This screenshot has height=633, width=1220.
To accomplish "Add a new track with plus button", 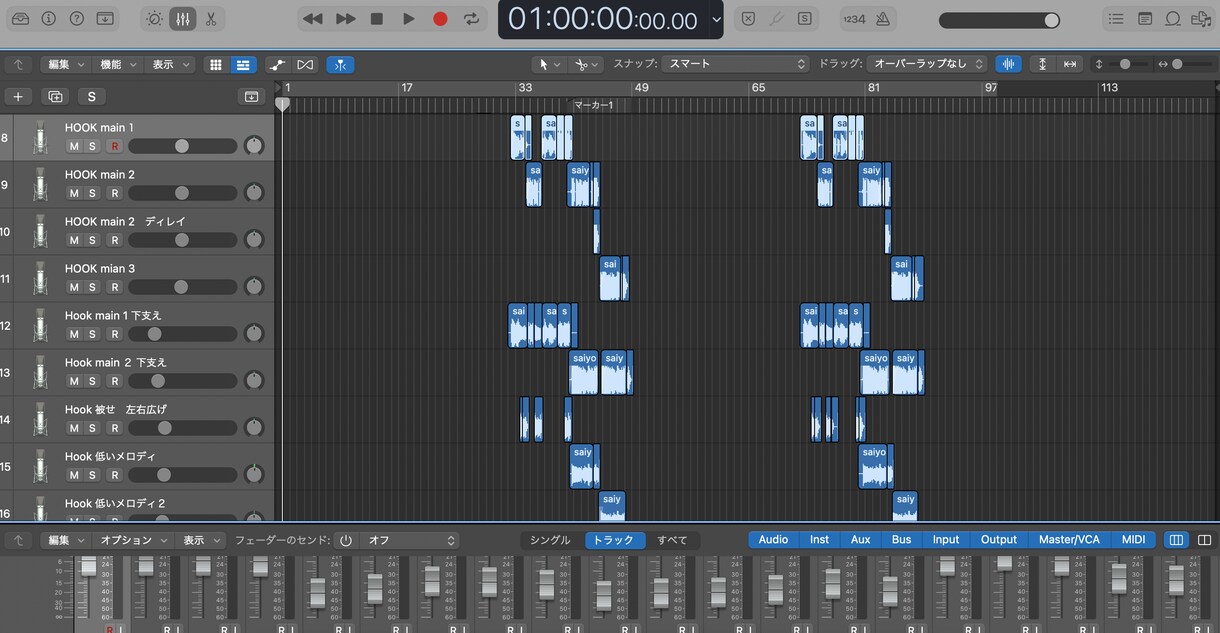I will point(18,97).
